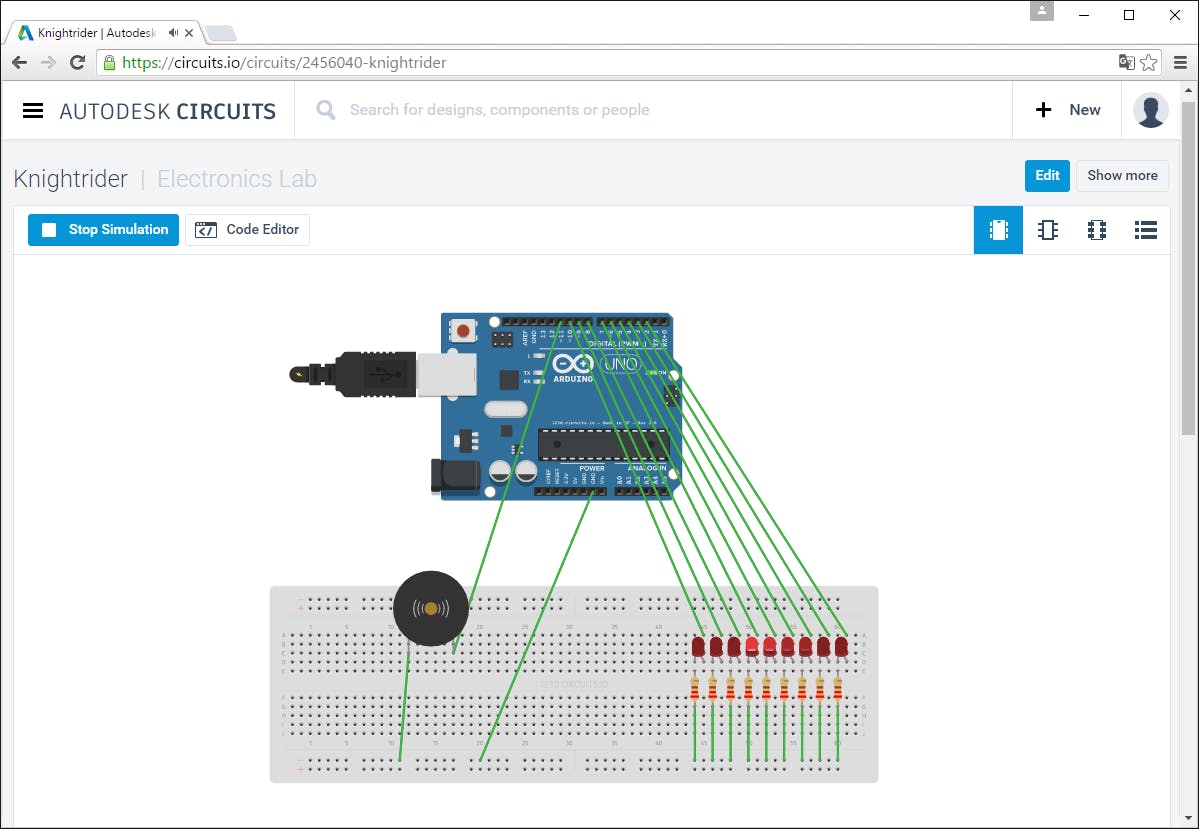Switch to the schematic view icon
1199x829 pixels.
tap(1048, 229)
